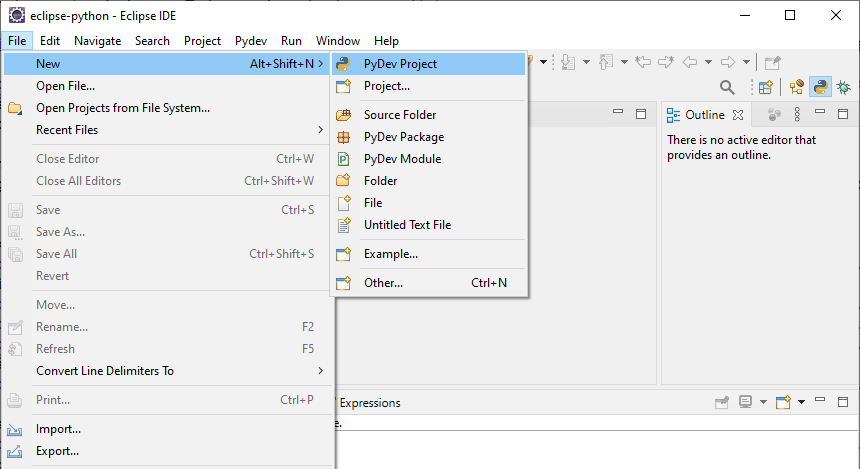Open the Outline view menu dots
This screenshot has width=860, height=469.
coord(797,114)
